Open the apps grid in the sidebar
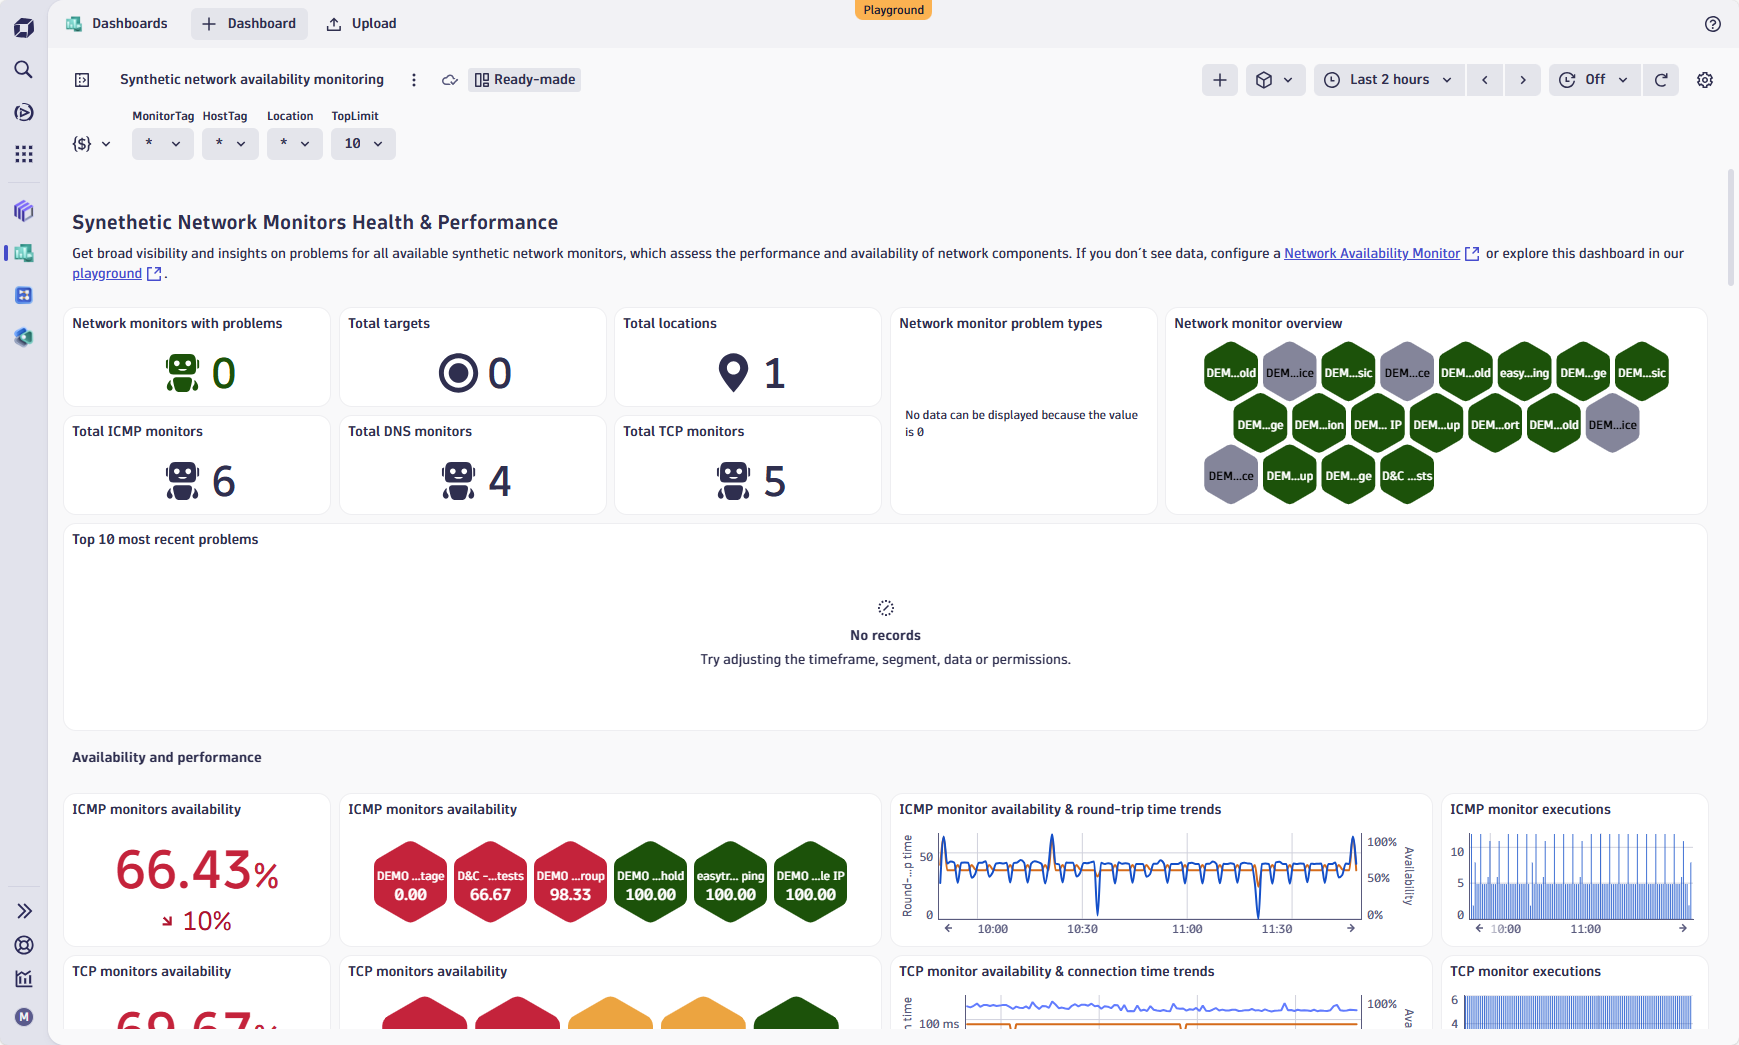 click(x=23, y=154)
